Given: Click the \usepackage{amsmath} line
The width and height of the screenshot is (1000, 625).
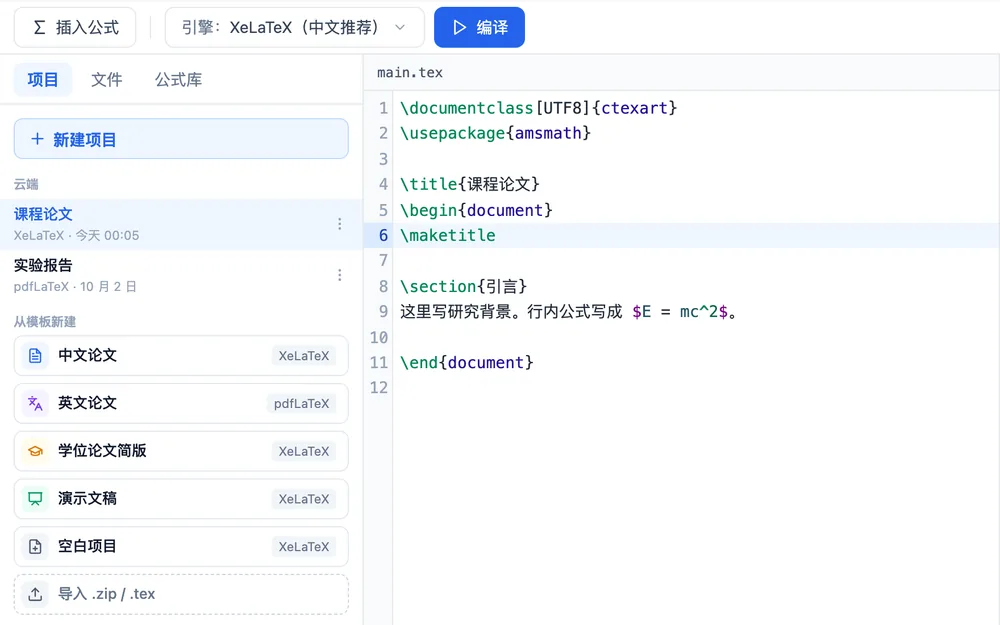Looking at the screenshot, I should pyautogui.click(x=495, y=133).
